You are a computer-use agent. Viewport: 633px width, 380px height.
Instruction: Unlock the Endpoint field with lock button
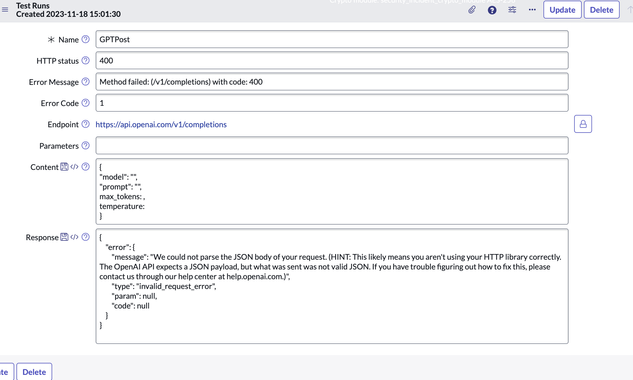coord(583,124)
